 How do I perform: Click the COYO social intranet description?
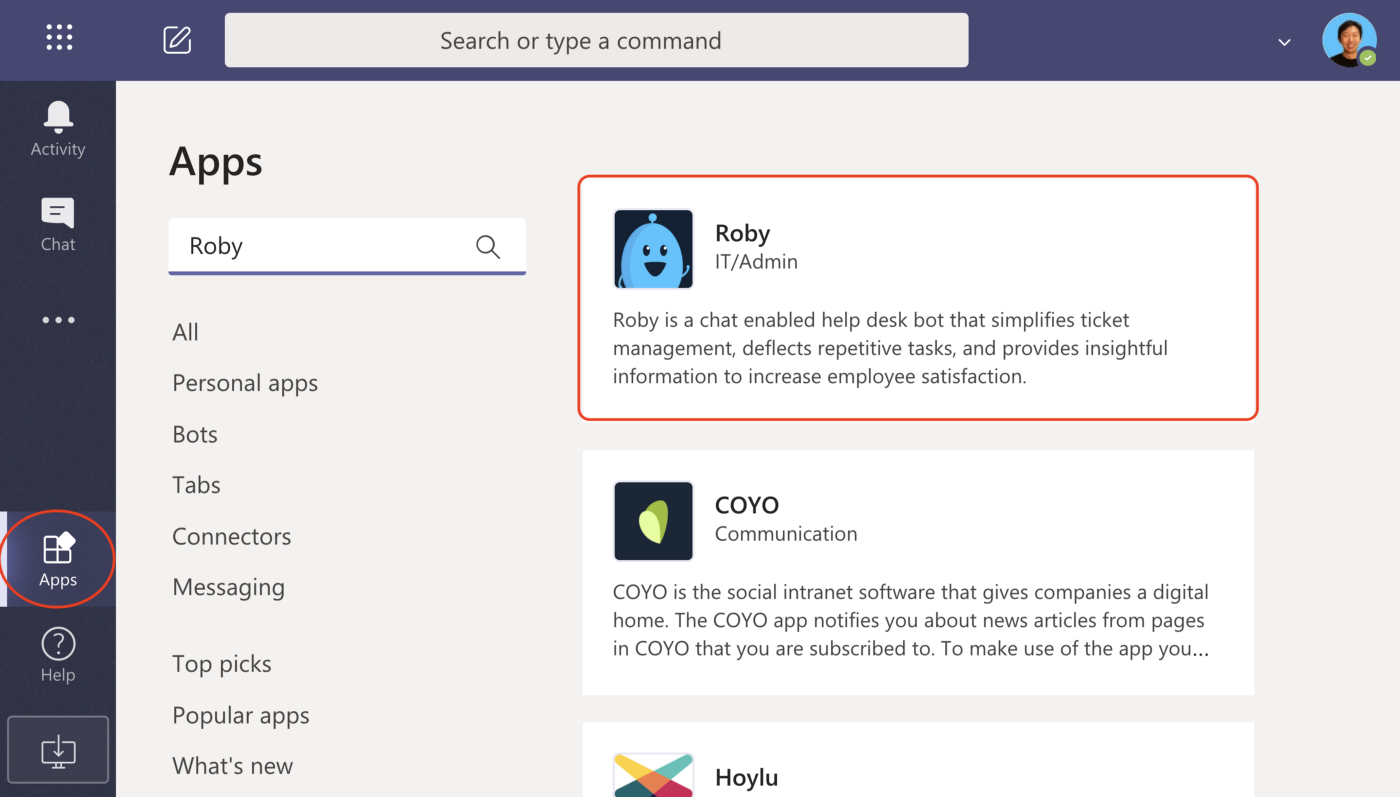911,620
